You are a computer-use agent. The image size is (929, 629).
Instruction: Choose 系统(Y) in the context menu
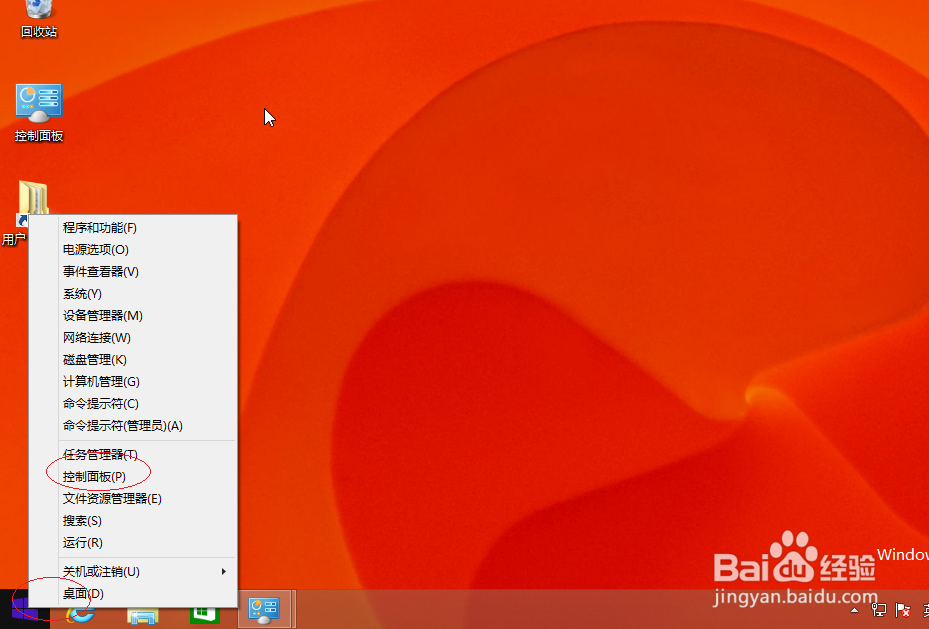(133, 294)
